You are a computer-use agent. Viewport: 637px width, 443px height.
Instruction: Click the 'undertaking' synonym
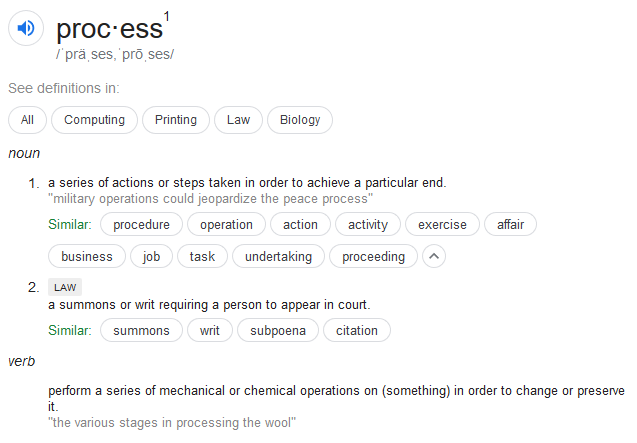(278, 257)
